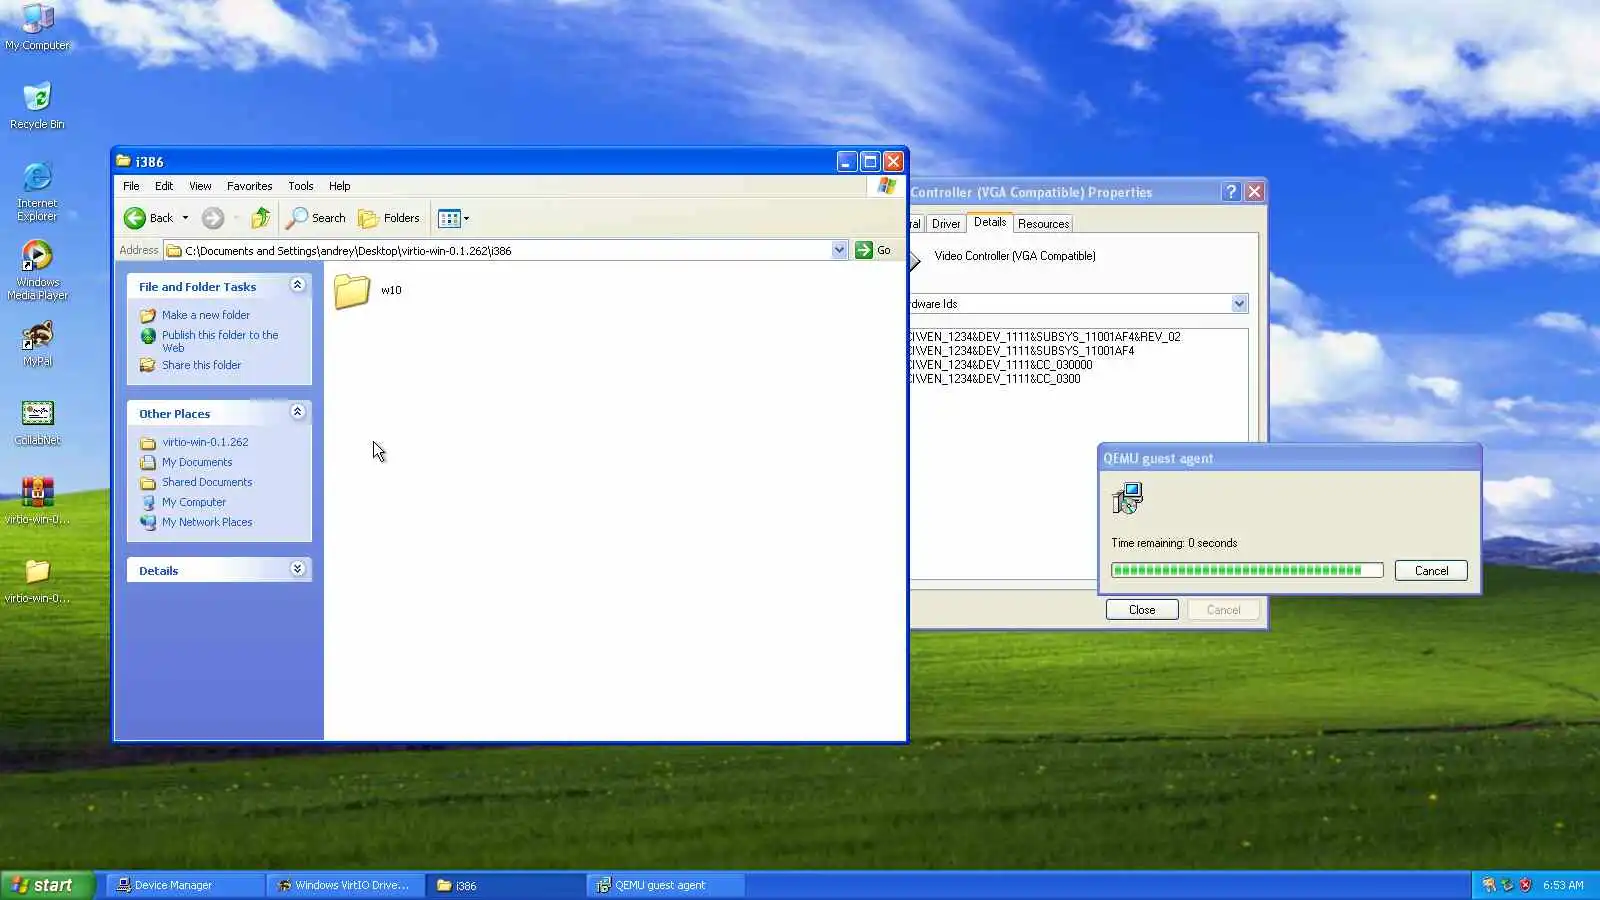This screenshot has width=1600, height=900.
Task: Click the Help question mark in Properties
Action: coord(1231,192)
